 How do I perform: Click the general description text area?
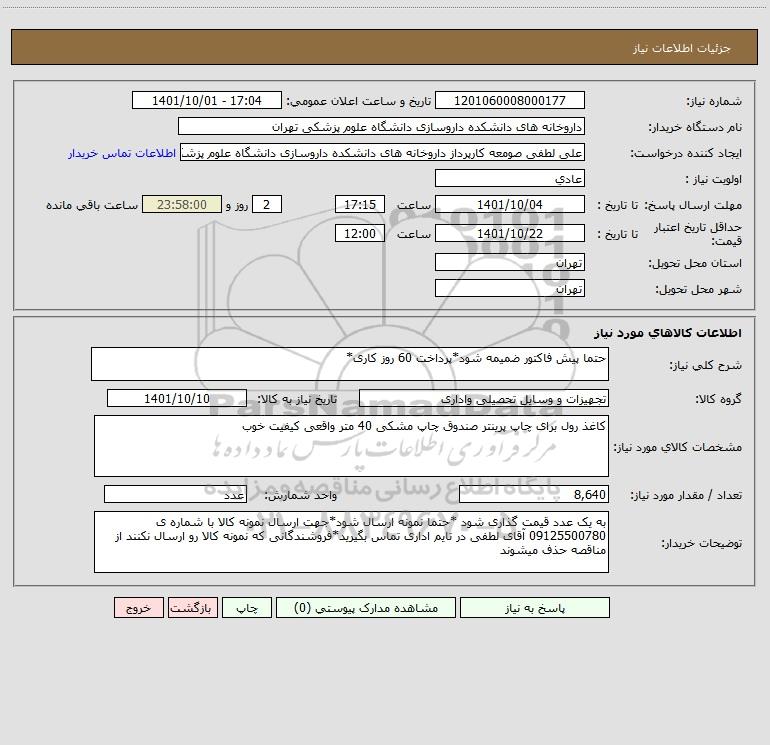tap(350, 364)
